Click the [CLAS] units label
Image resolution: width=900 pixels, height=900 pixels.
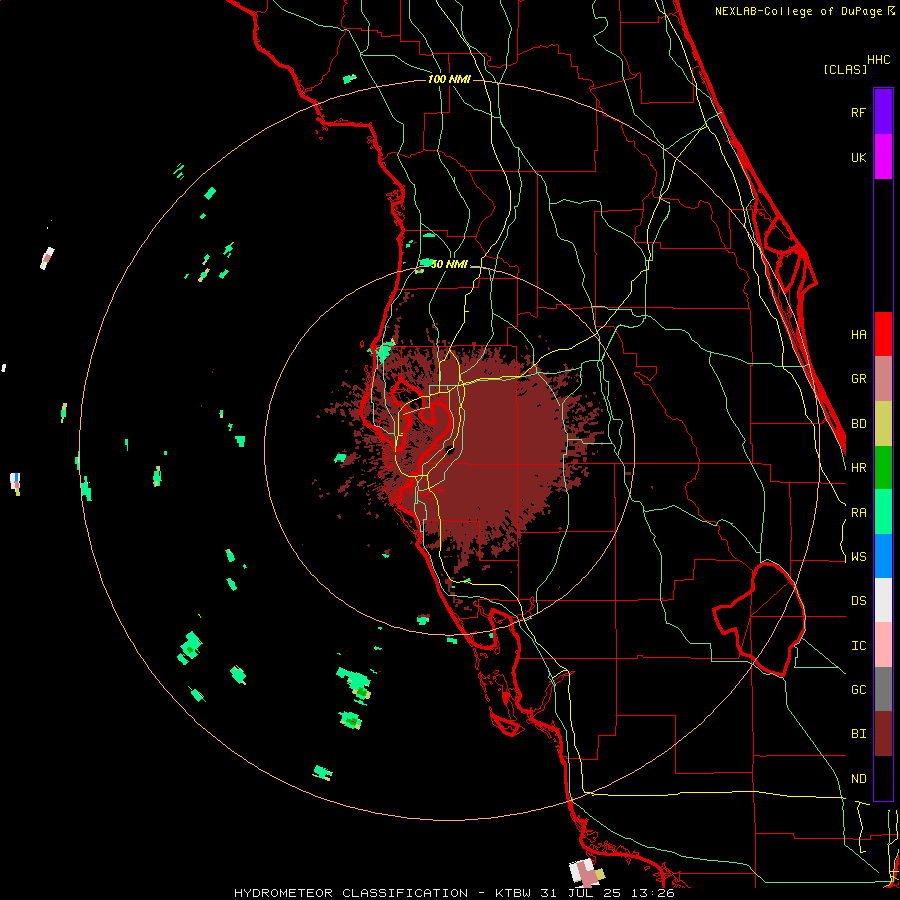pos(845,69)
